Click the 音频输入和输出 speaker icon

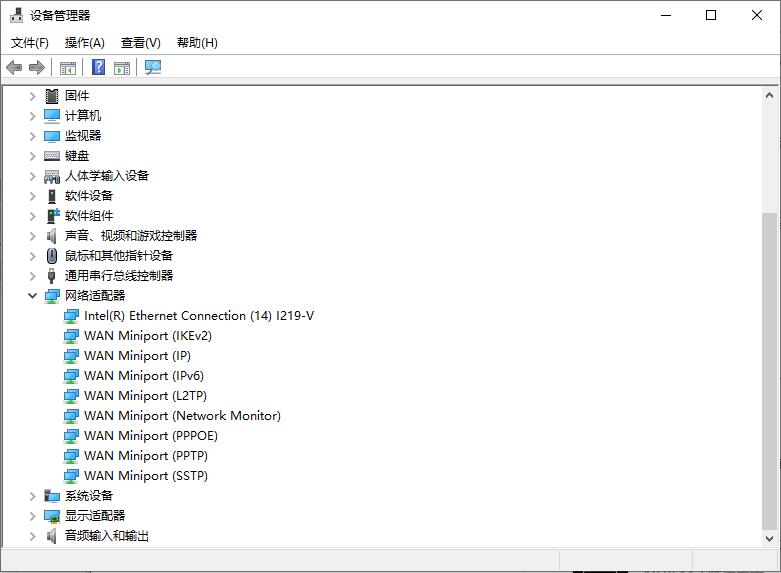coord(51,536)
